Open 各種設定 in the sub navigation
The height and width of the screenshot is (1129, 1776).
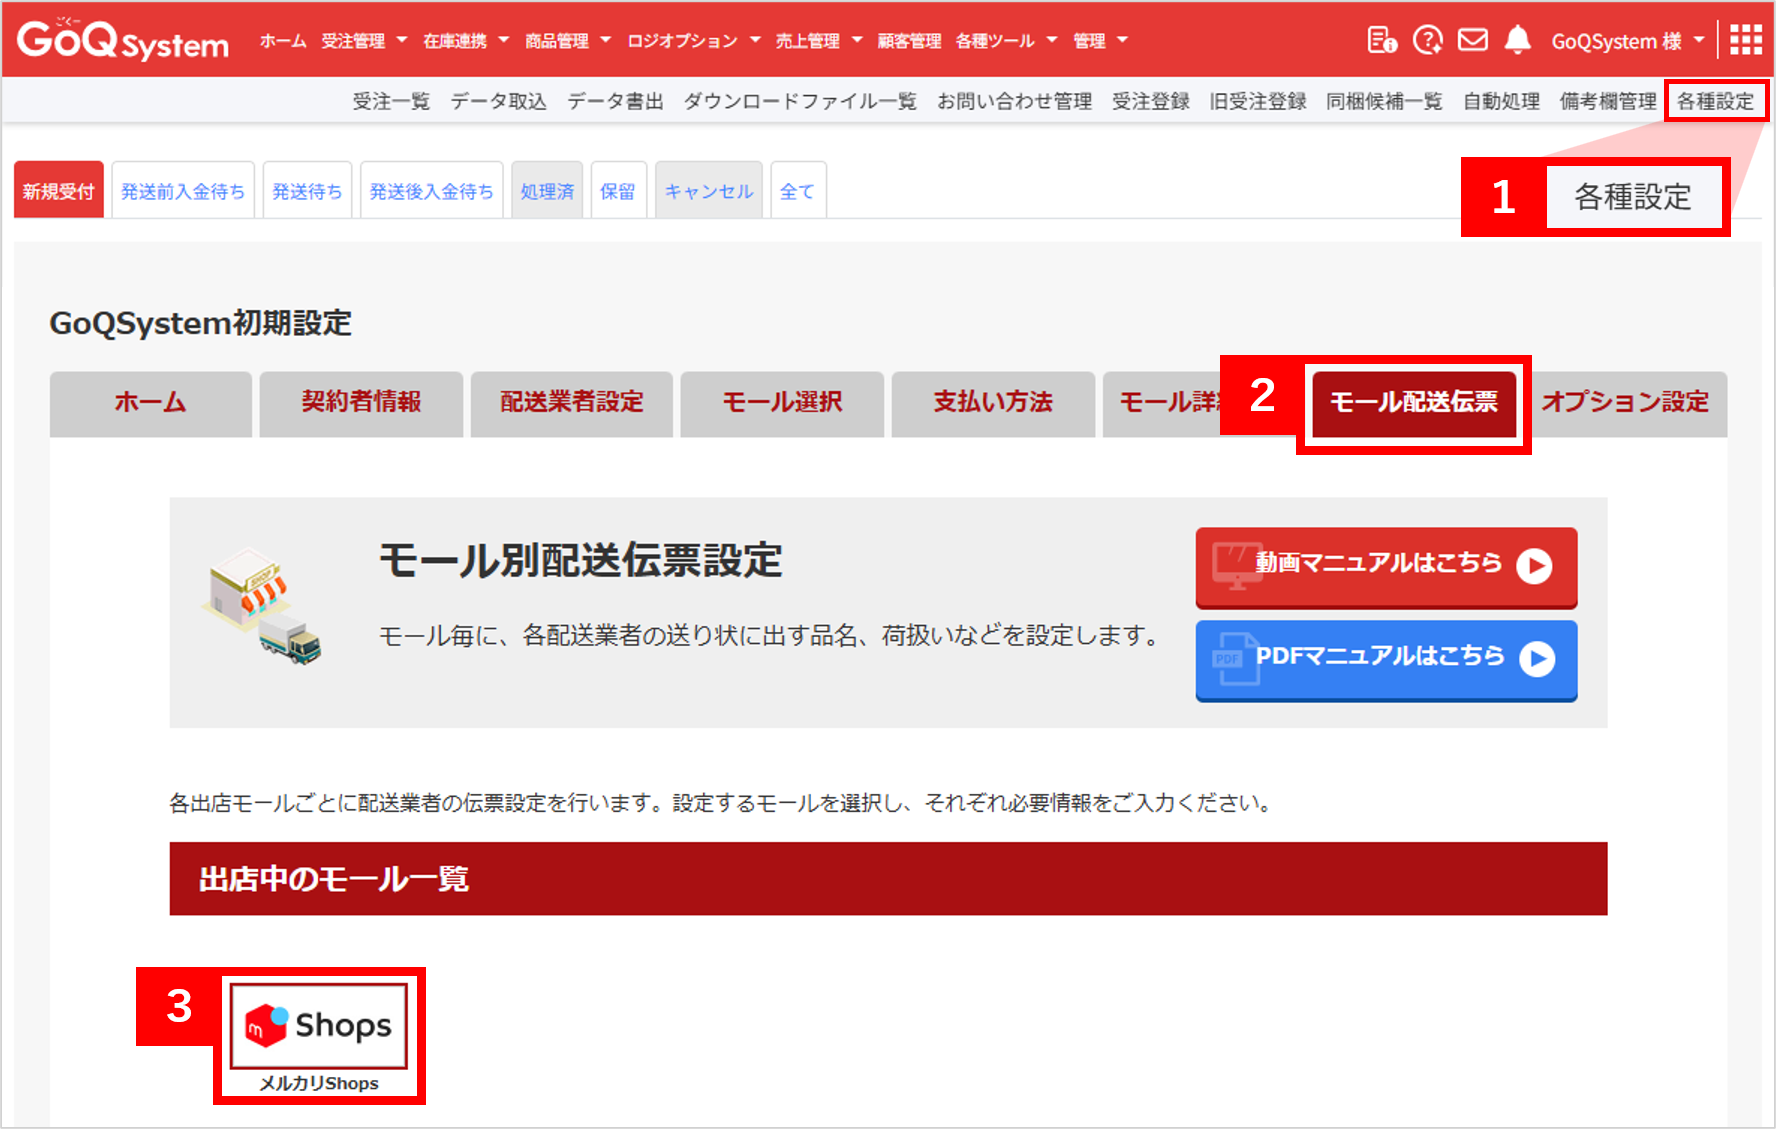1715,101
